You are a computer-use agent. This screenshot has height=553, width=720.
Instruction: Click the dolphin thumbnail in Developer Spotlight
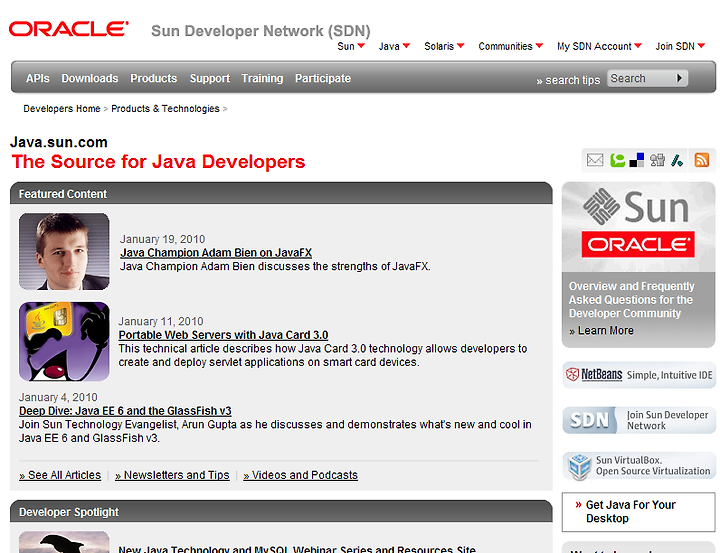click(x=64, y=542)
